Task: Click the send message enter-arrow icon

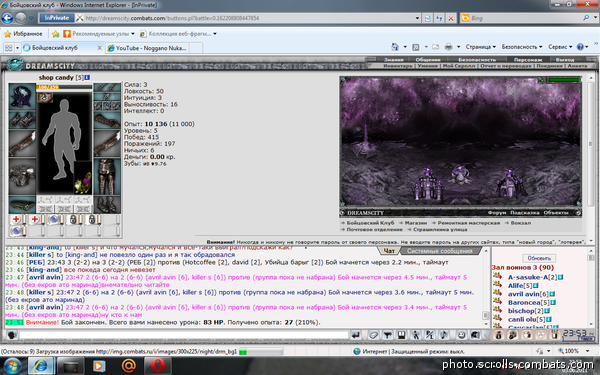Action: click(x=355, y=335)
